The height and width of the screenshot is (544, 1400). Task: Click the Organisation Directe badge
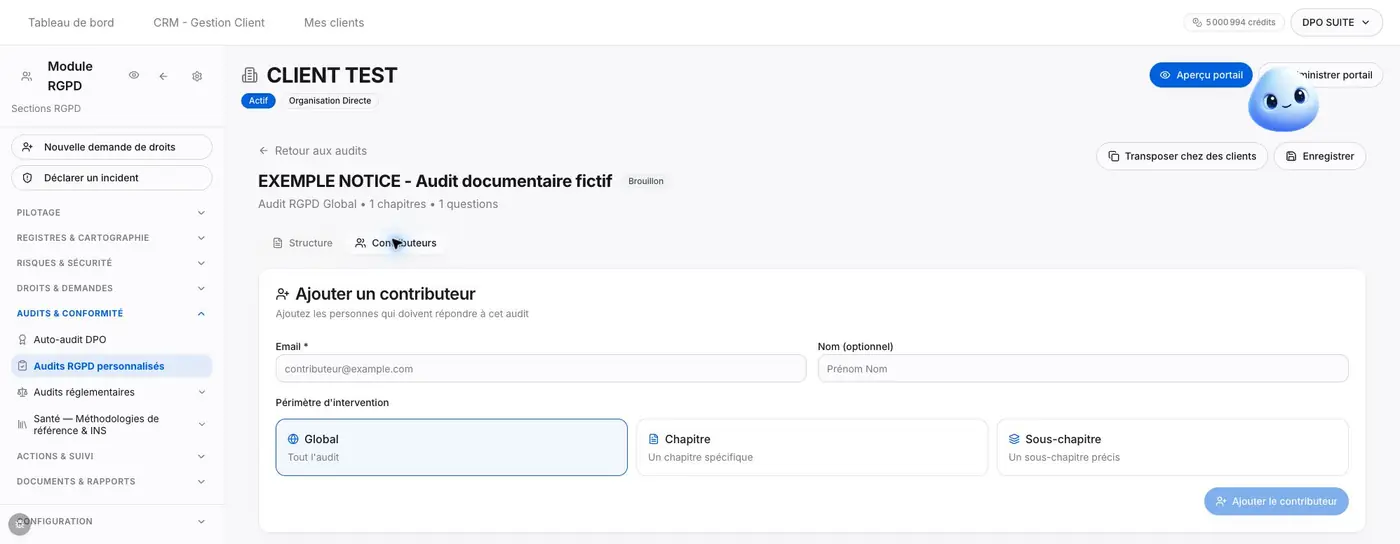(x=330, y=101)
